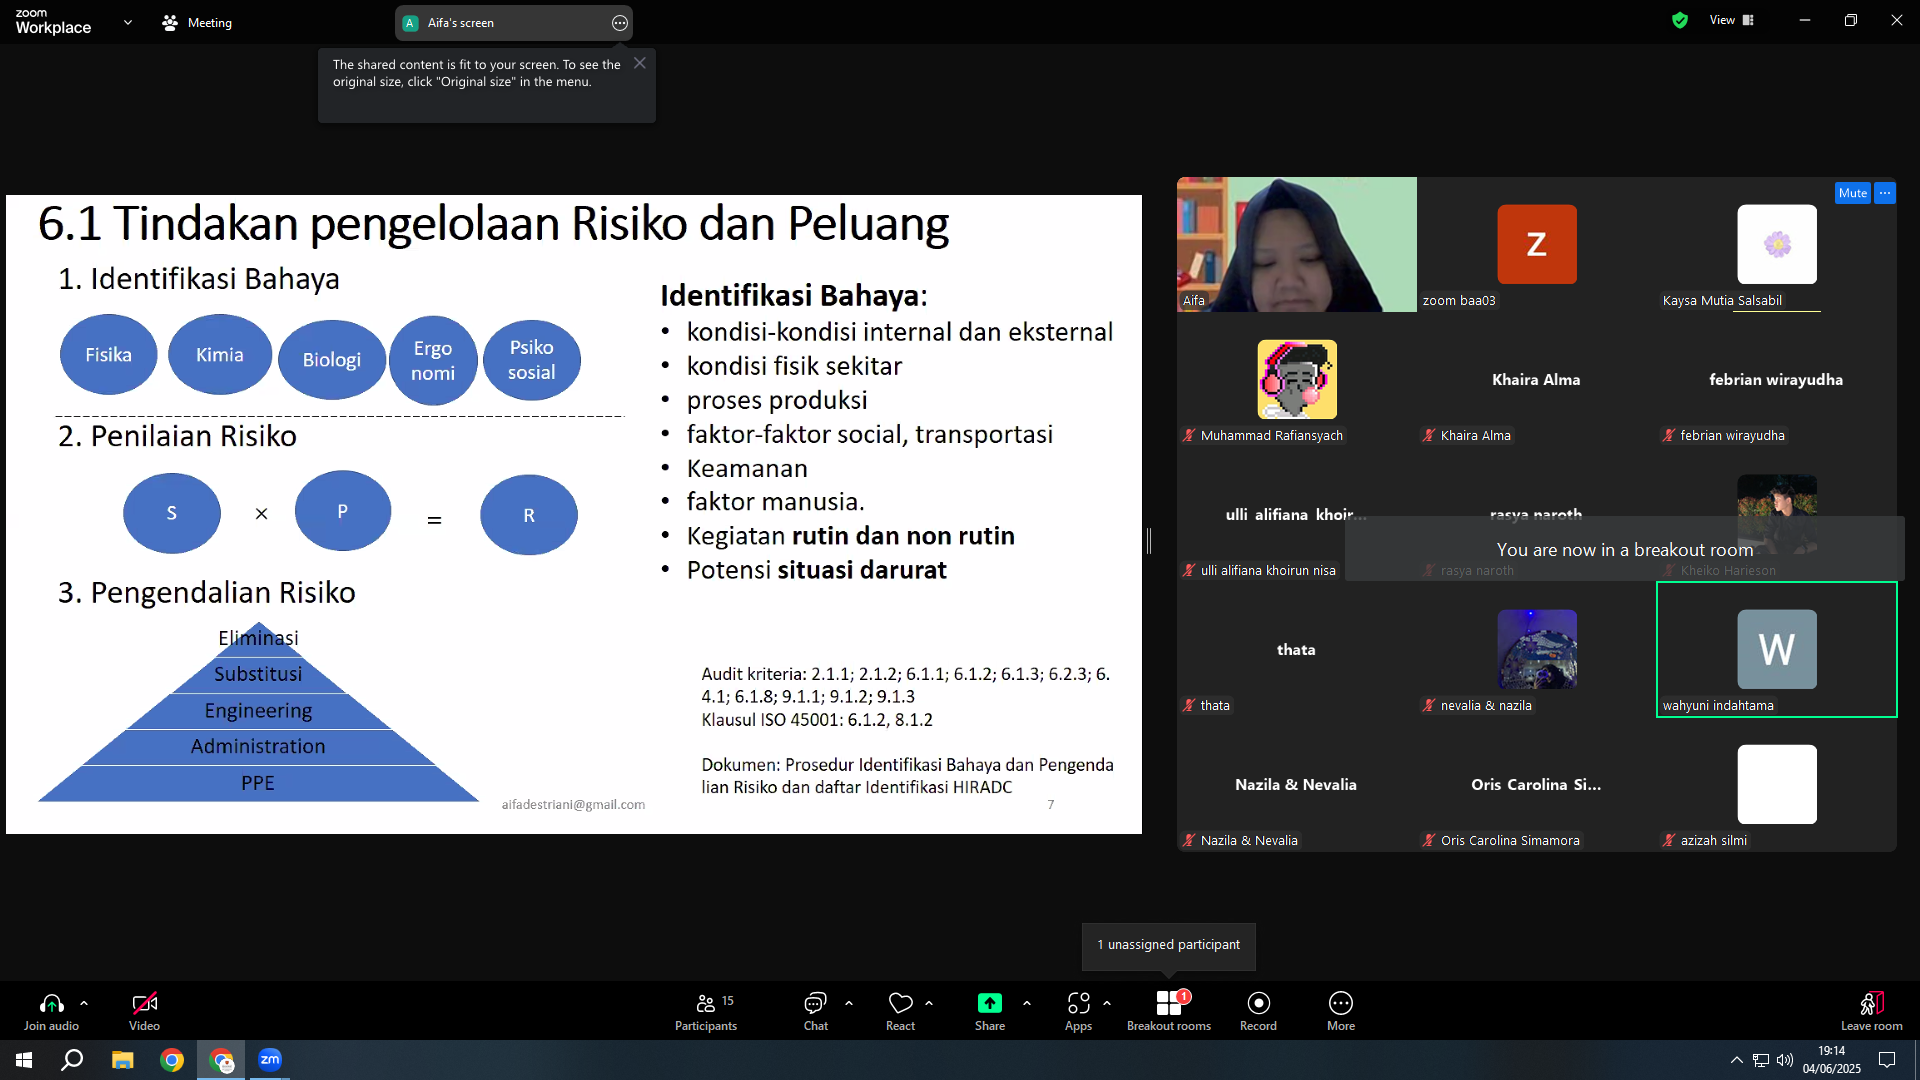Open more options for Kaysa's tile
The image size is (1920, 1080).
[x=1885, y=193]
